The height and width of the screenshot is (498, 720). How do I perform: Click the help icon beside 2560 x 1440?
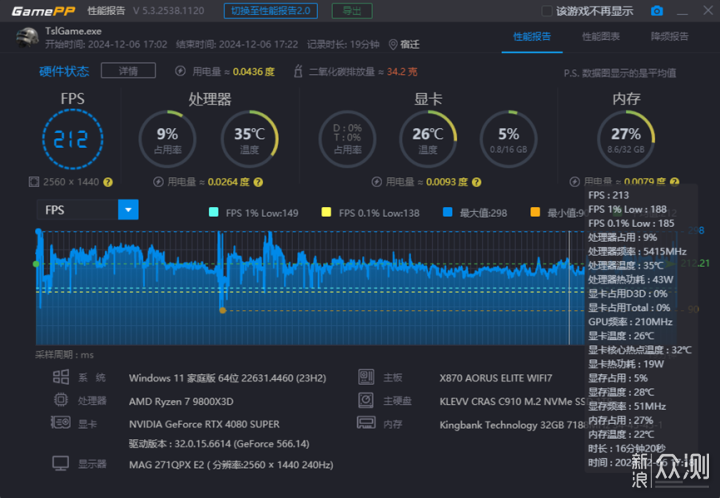point(108,182)
